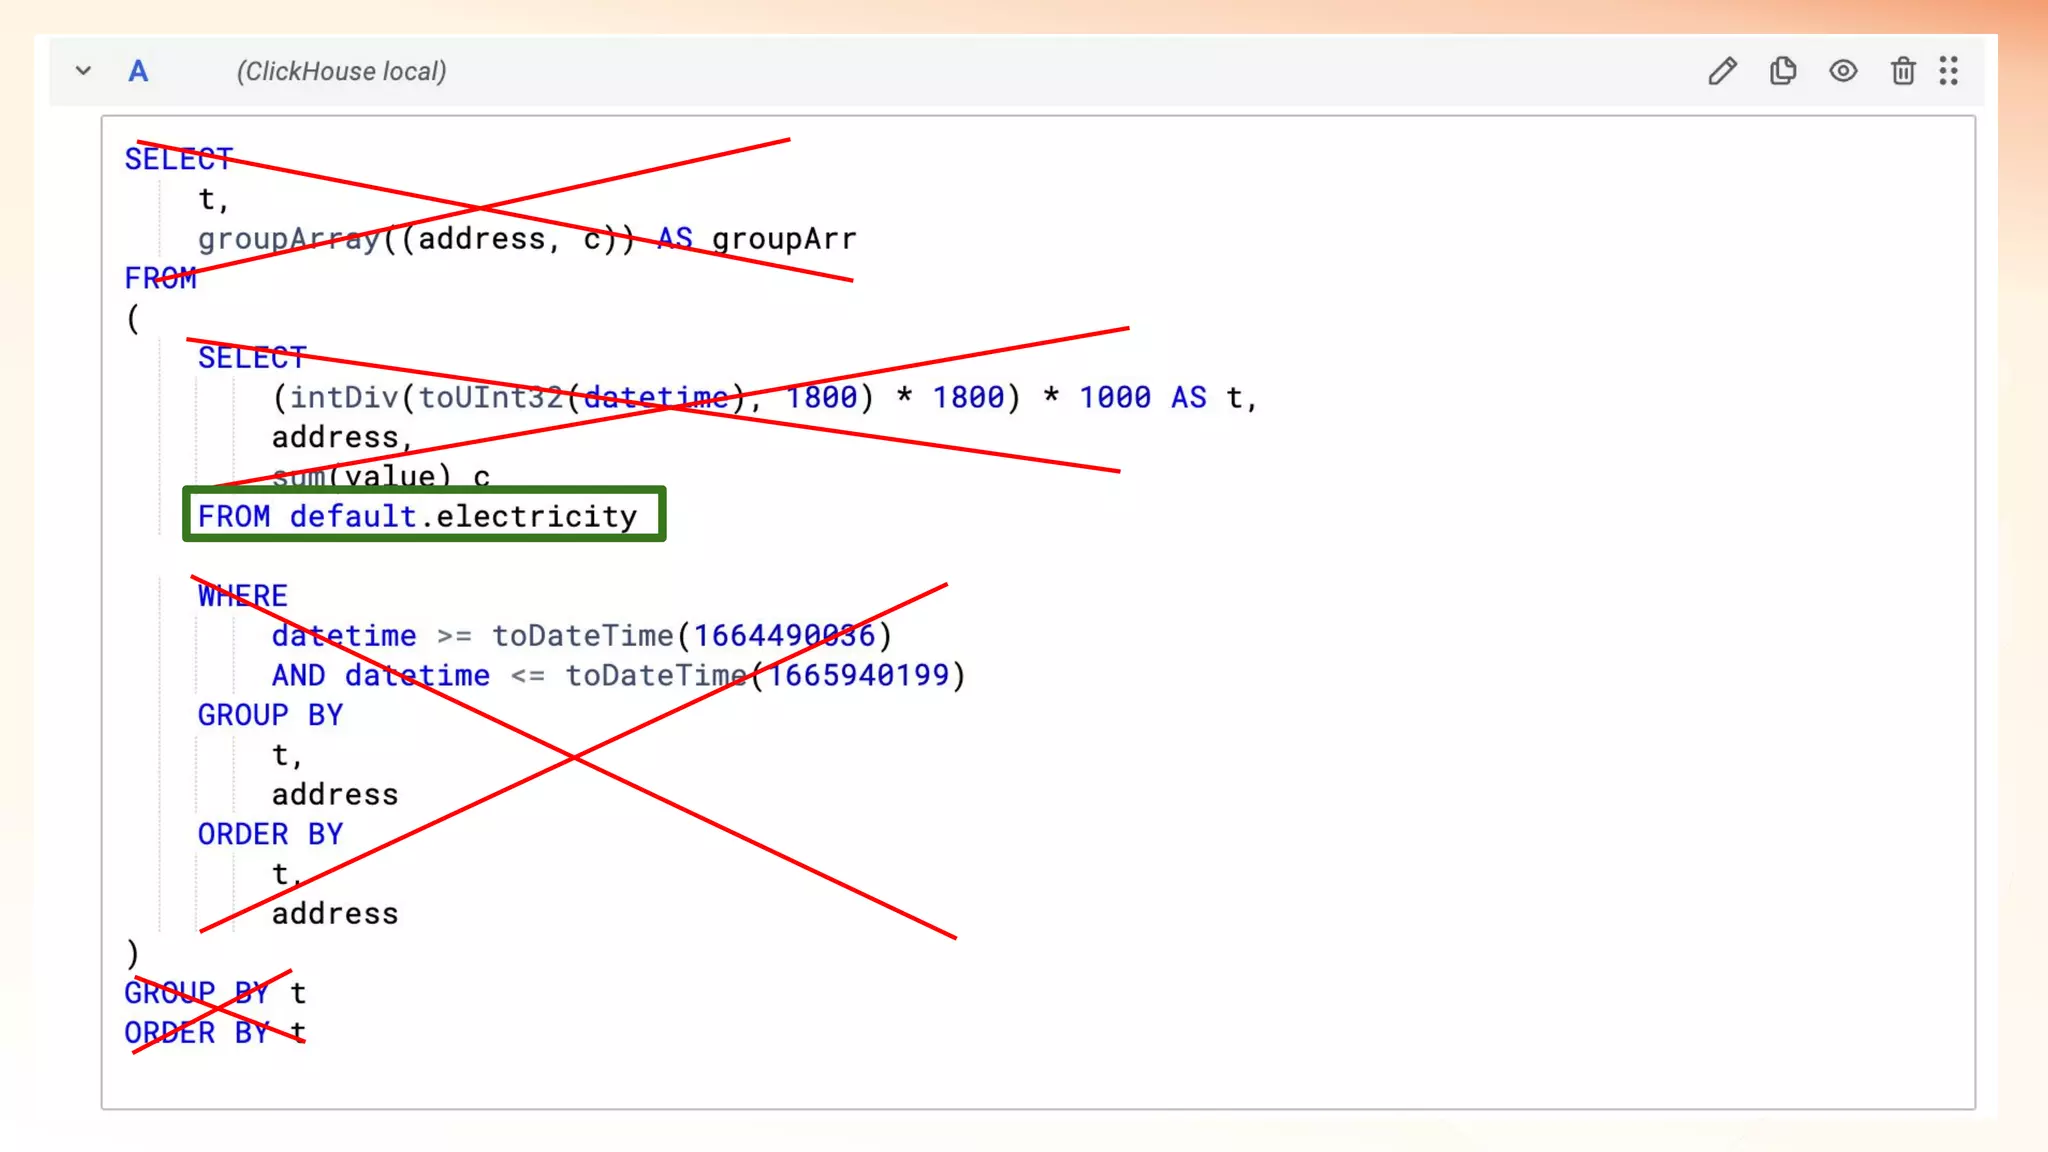Screen dimensions: 2048x1152
Task: Delete query A using the trash icon
Action: (1902, 71)
